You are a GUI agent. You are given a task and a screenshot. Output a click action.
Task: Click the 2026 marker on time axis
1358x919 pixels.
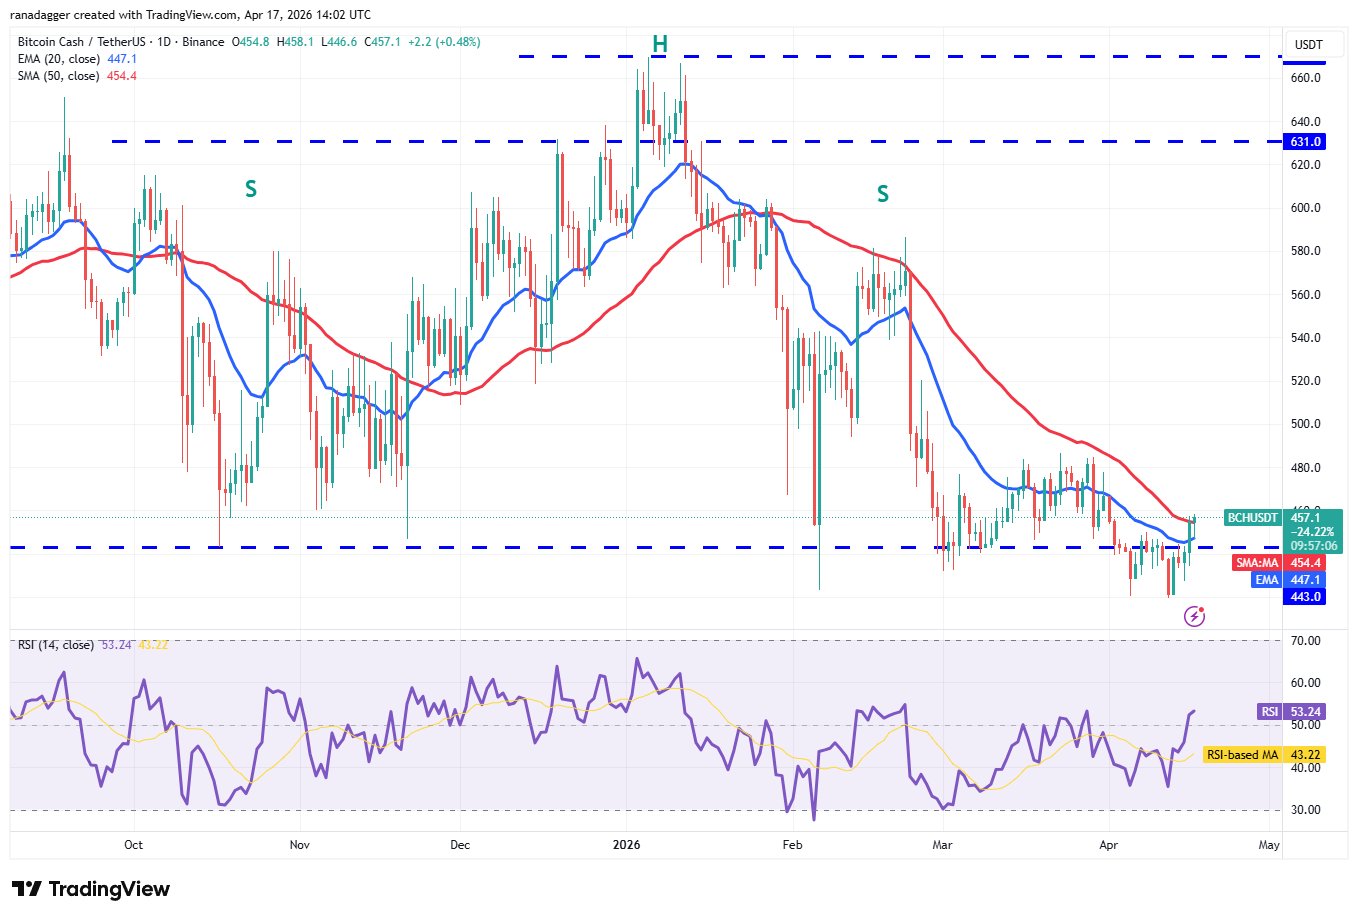pyautogui.click(x=626, y=845)
